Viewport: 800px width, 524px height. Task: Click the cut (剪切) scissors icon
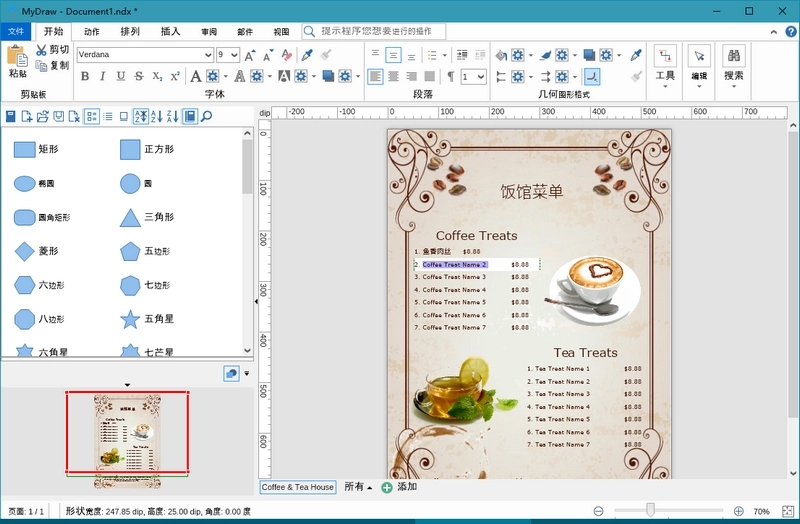click(41, 50)
